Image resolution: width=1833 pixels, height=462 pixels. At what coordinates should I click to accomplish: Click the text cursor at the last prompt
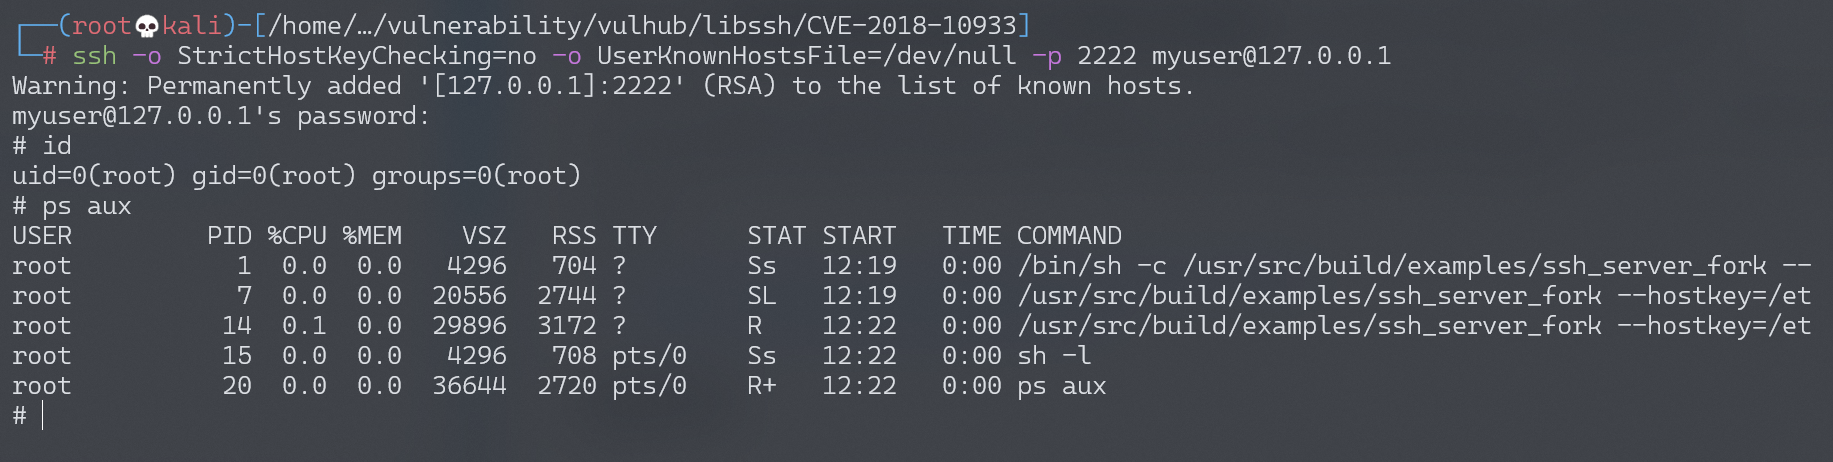(x=43, y=416)
